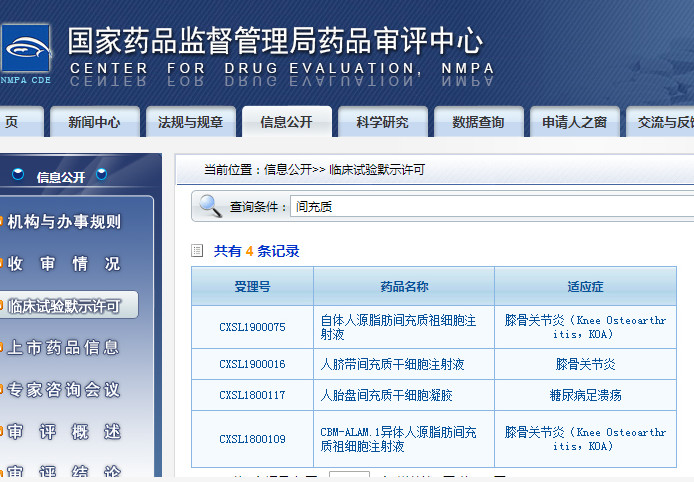The height and width of the screenshot is (482, 694).
Task: Click the record list icon beside 共有 4 条记录
Action: (x=197, y=251)
